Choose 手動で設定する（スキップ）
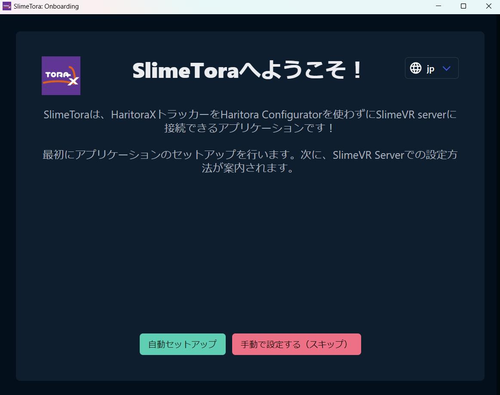500x395 pixels. [296, 344]
